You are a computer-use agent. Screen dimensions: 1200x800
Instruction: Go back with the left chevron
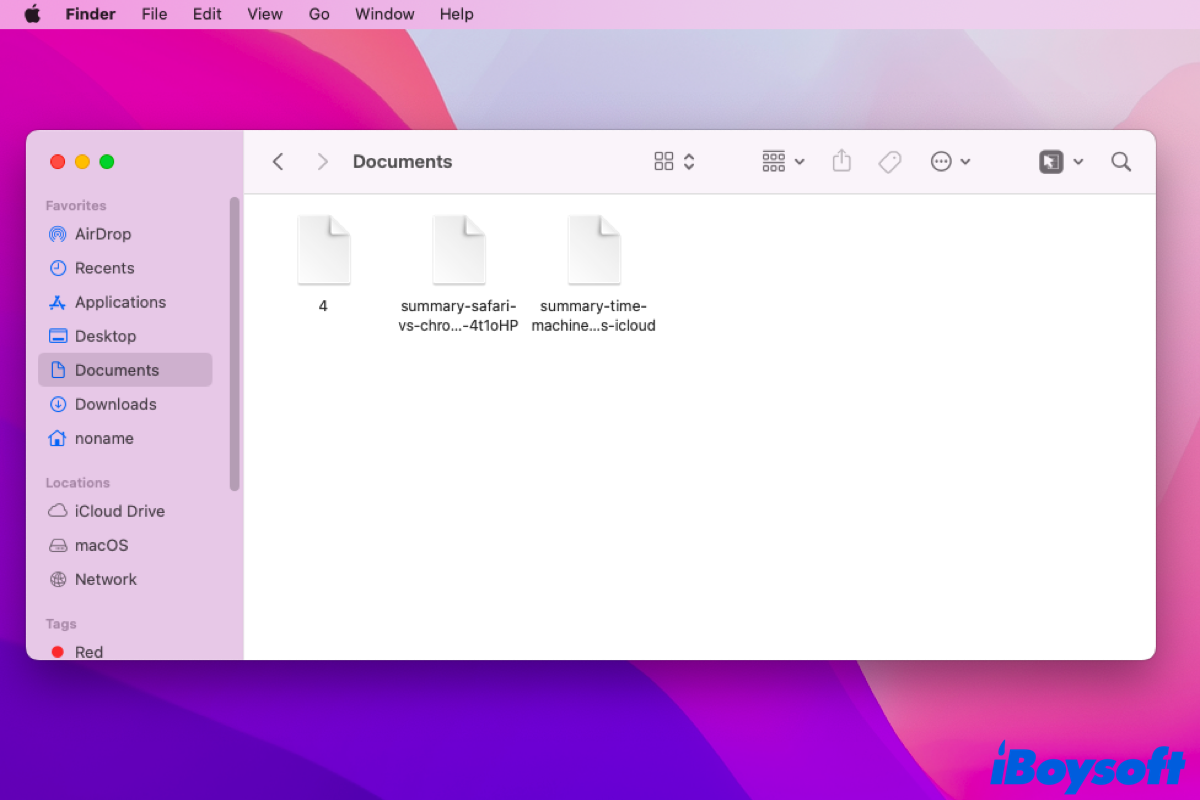tap(278, 162)
